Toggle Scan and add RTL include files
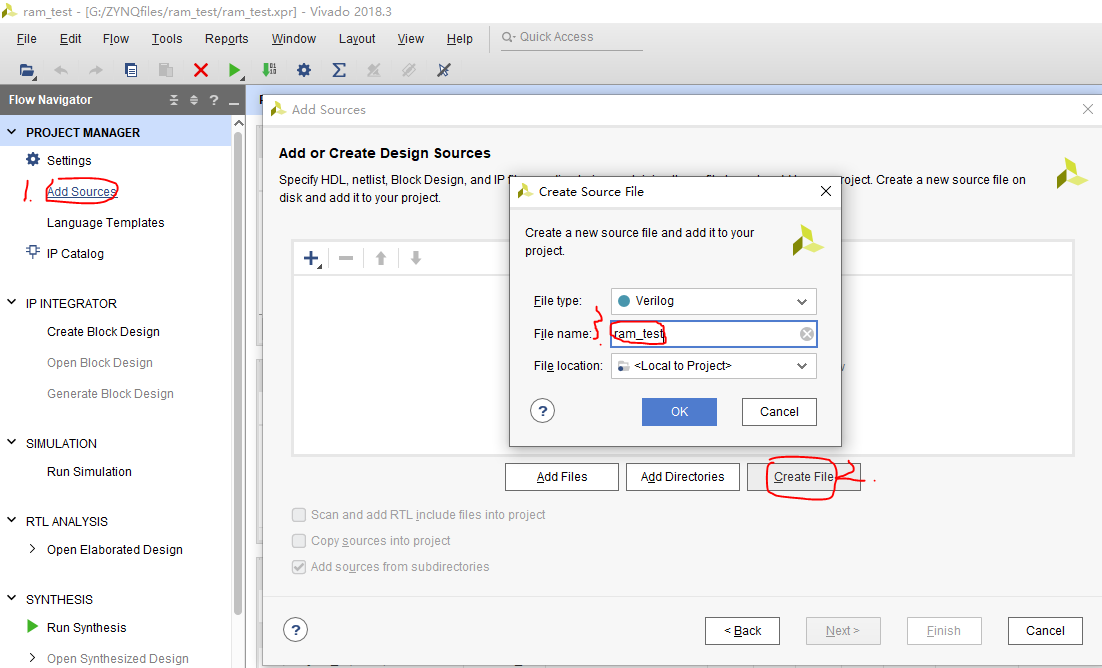 pyautogui.click(x=299, y=515)
